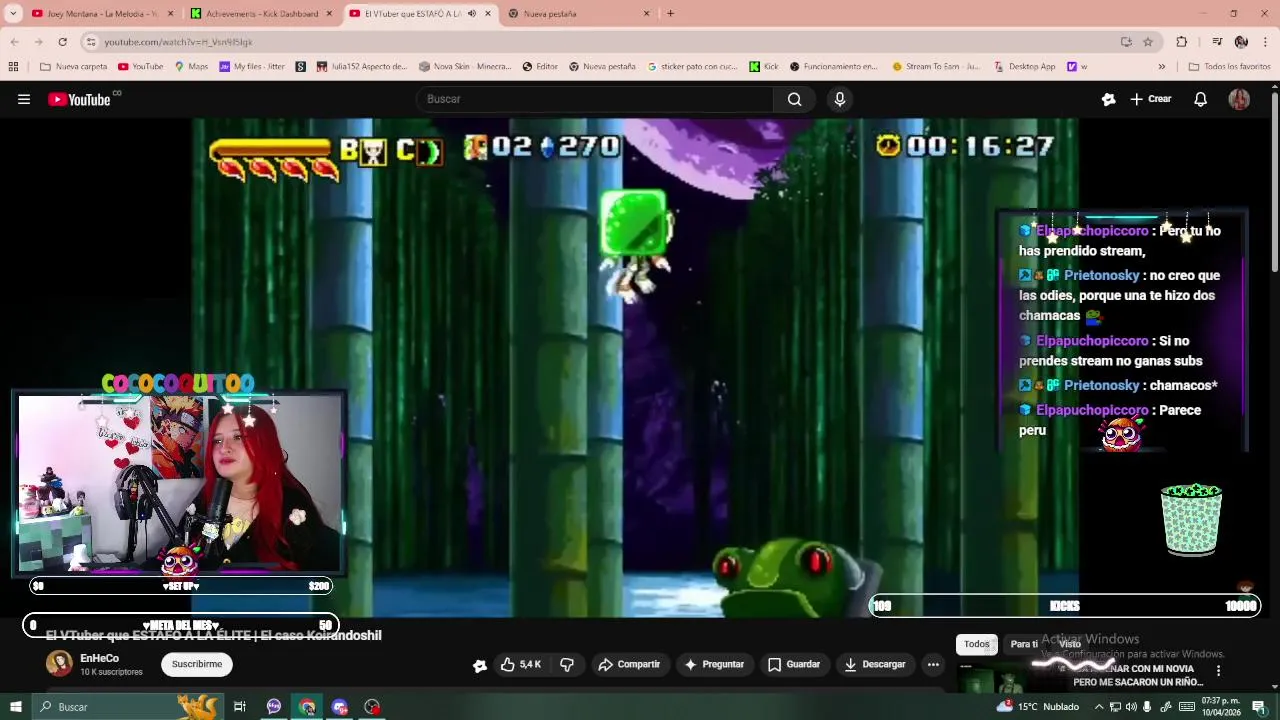Open Chrome three-dot menu
Image resolution: width=1280 pixels, height=720 pixels.
click(1266, 42)
